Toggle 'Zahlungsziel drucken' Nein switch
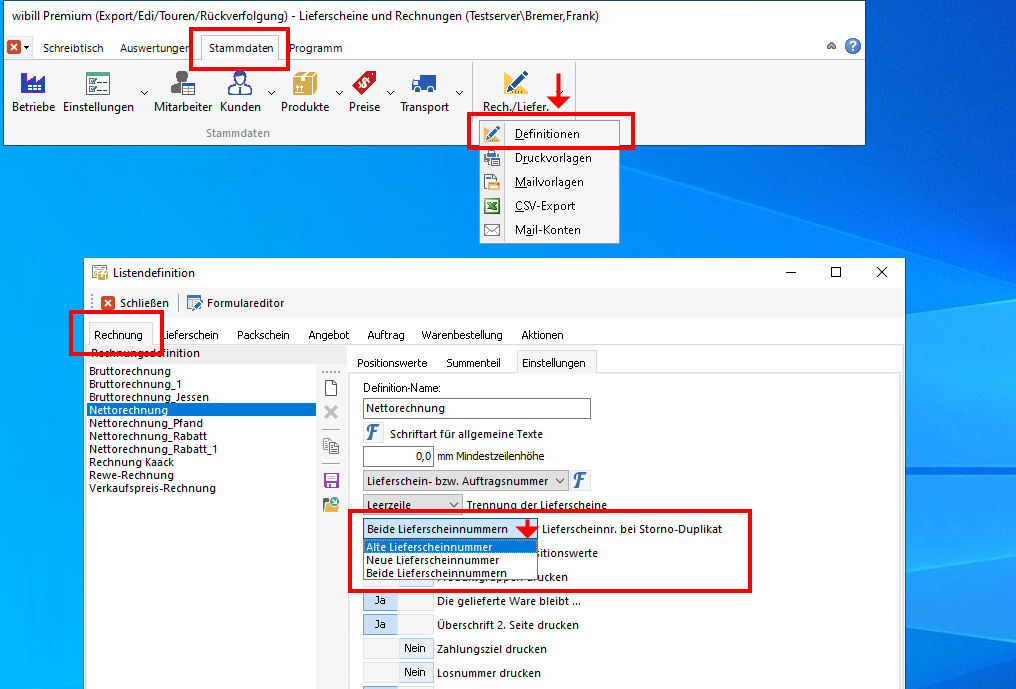The height and width of the screenshot is (689, 1016). 415,649
